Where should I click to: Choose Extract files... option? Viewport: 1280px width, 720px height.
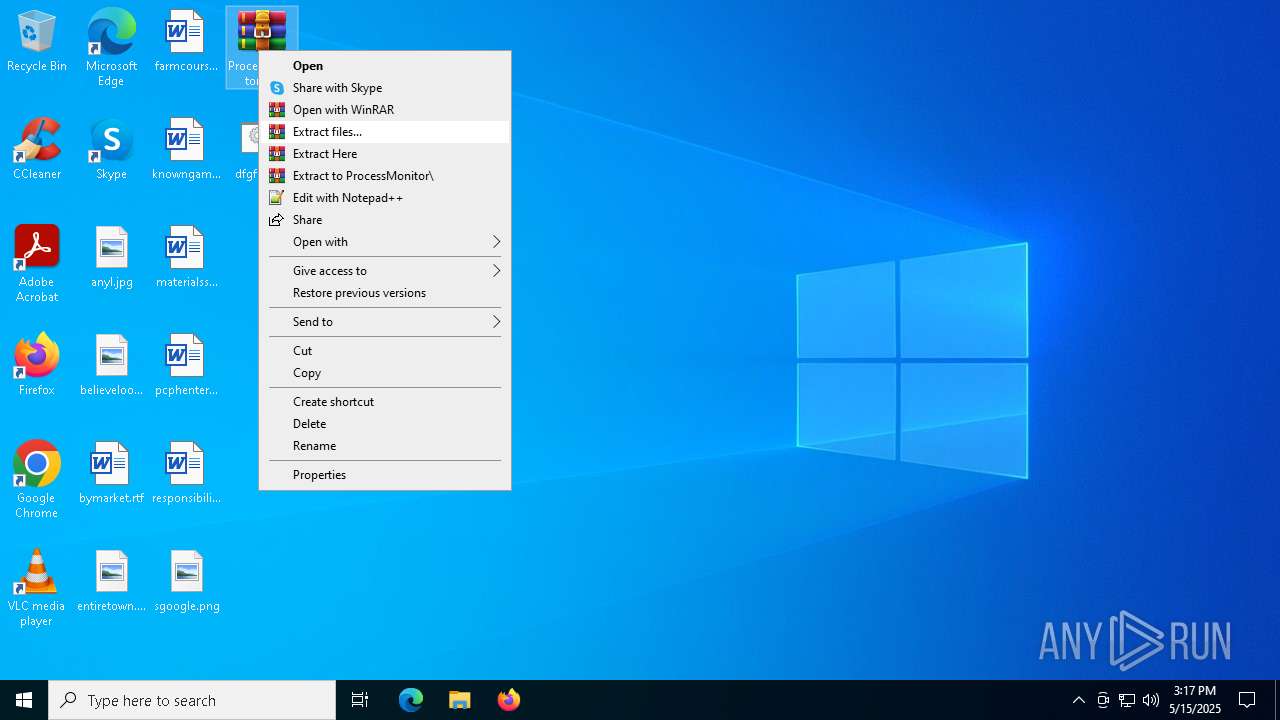(x=385, y=132)
